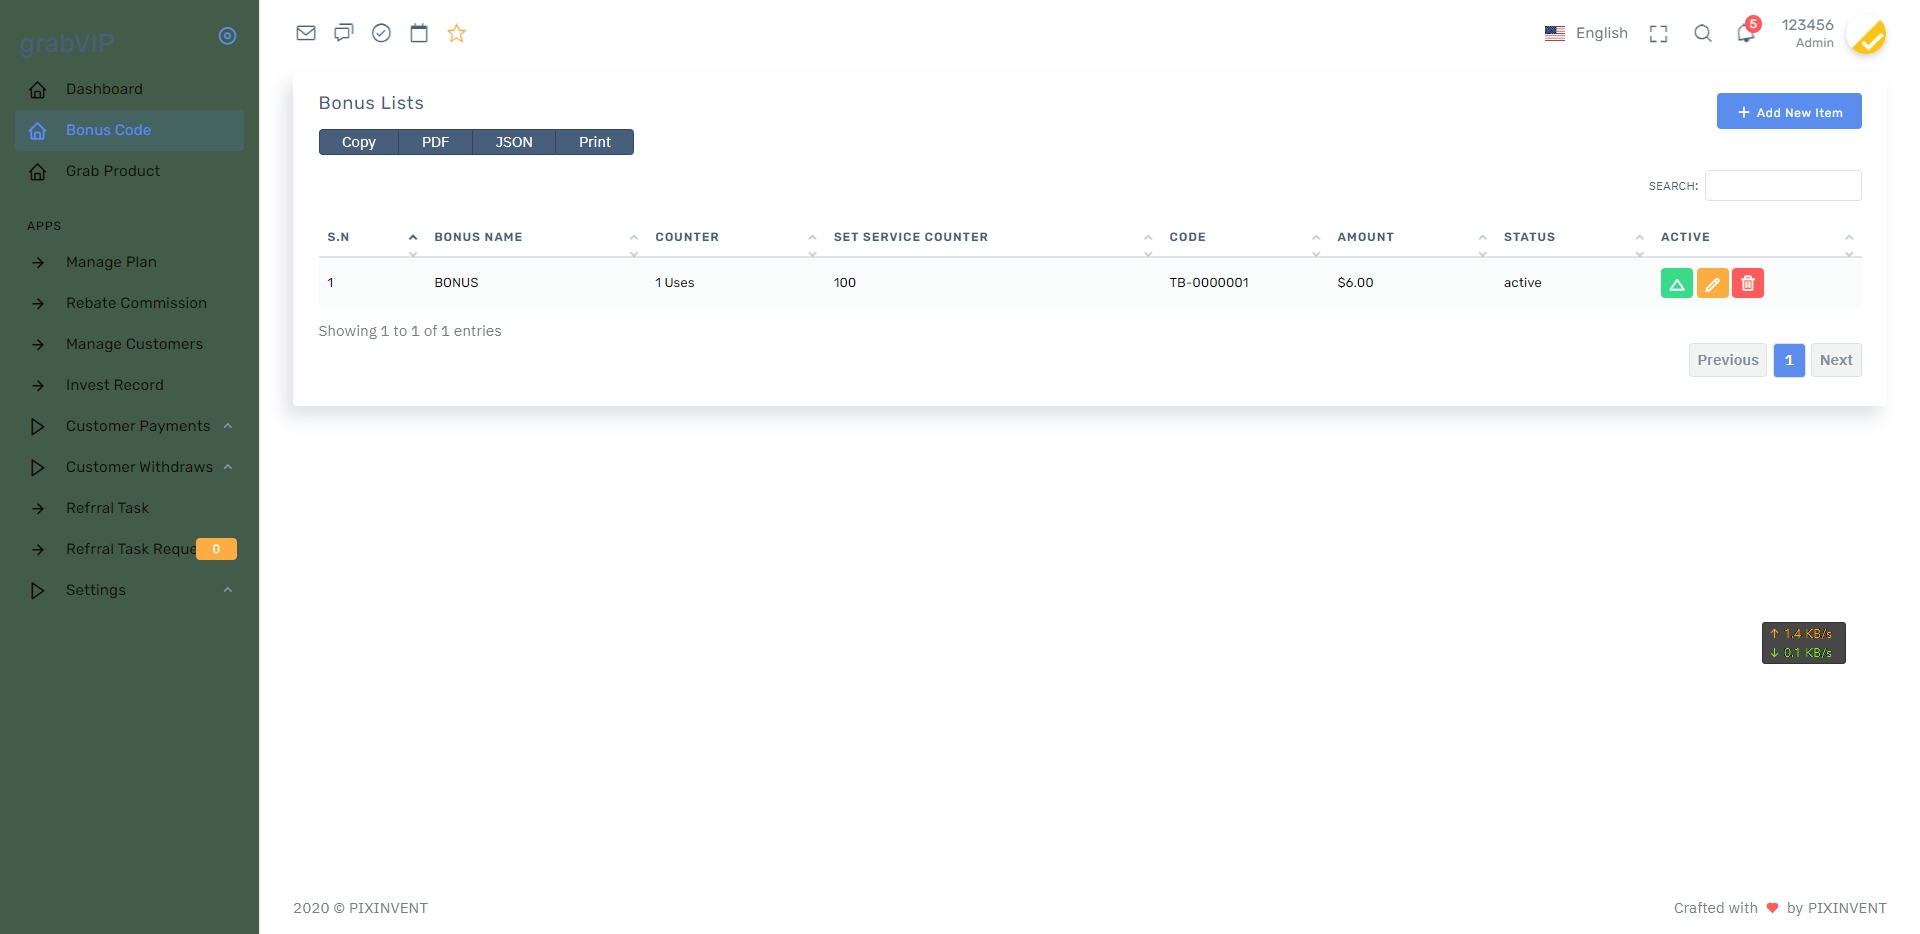Click the red trash delete icon for BONUS
The image size is (1920, 934).
pos(1747,284)
